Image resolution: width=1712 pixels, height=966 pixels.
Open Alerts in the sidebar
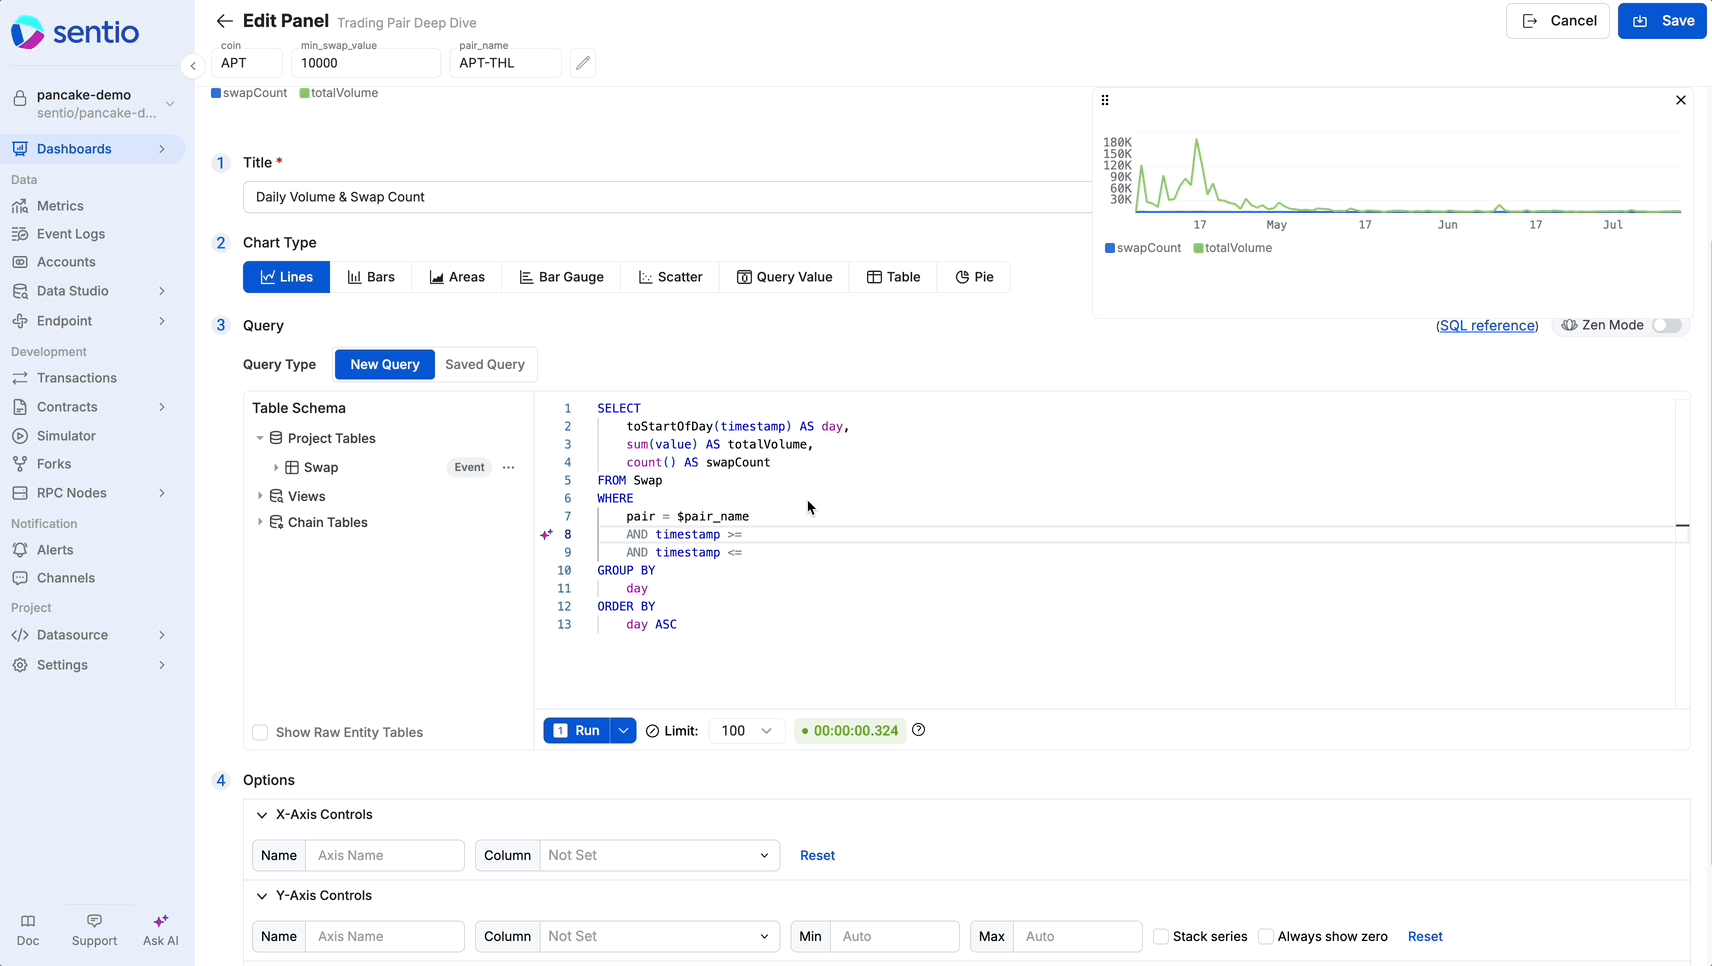(55, 550)
